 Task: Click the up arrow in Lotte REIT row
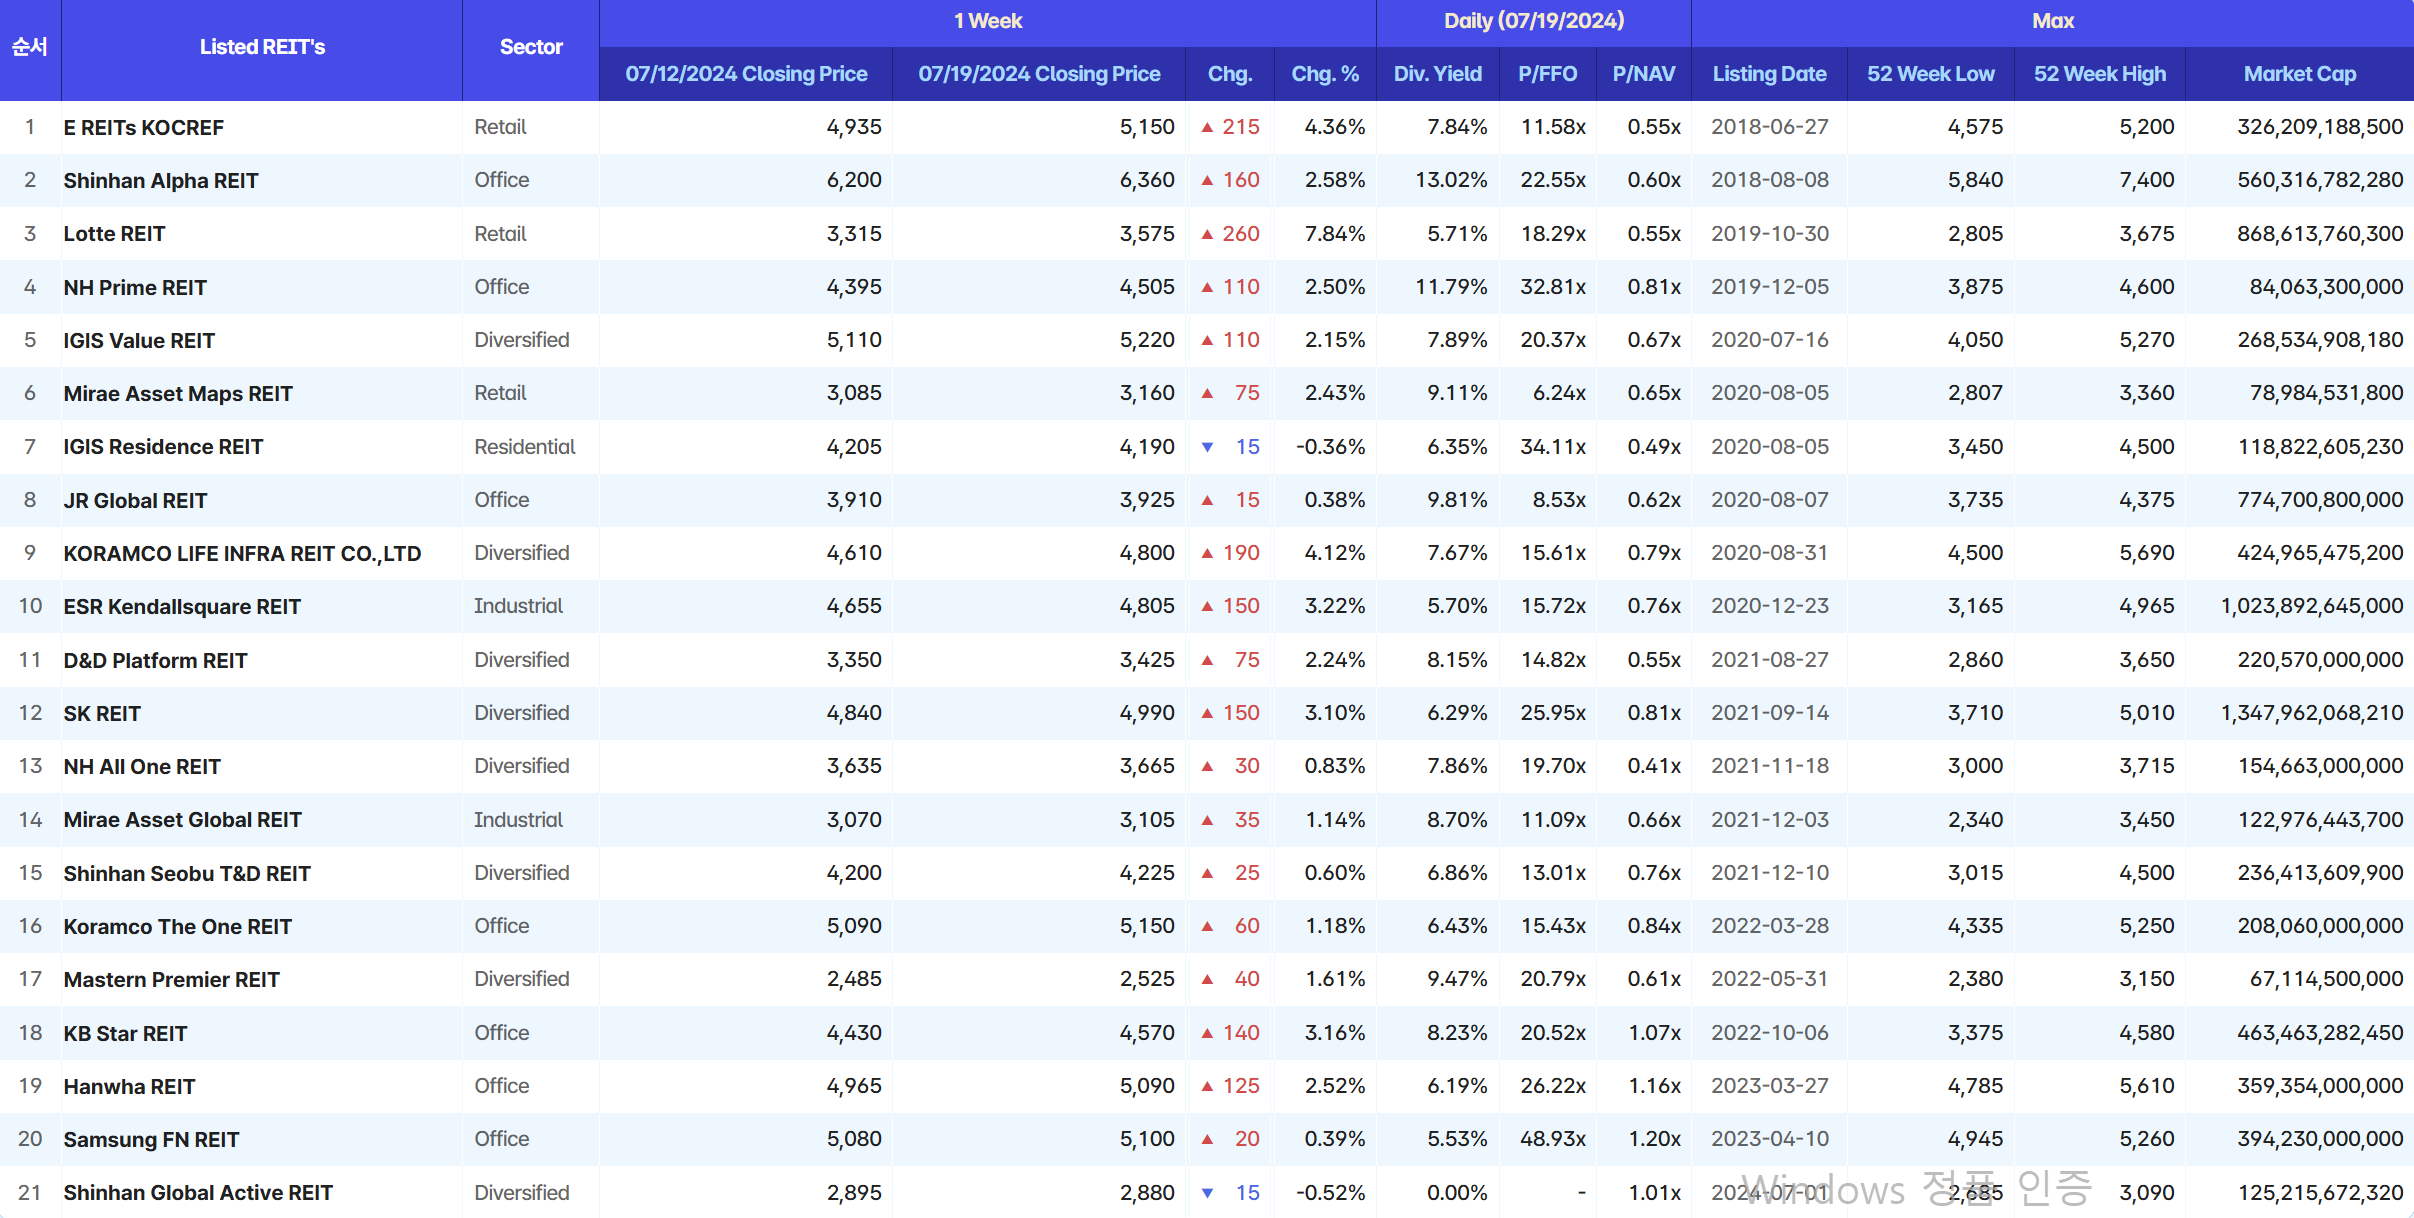pos(1207,234)
